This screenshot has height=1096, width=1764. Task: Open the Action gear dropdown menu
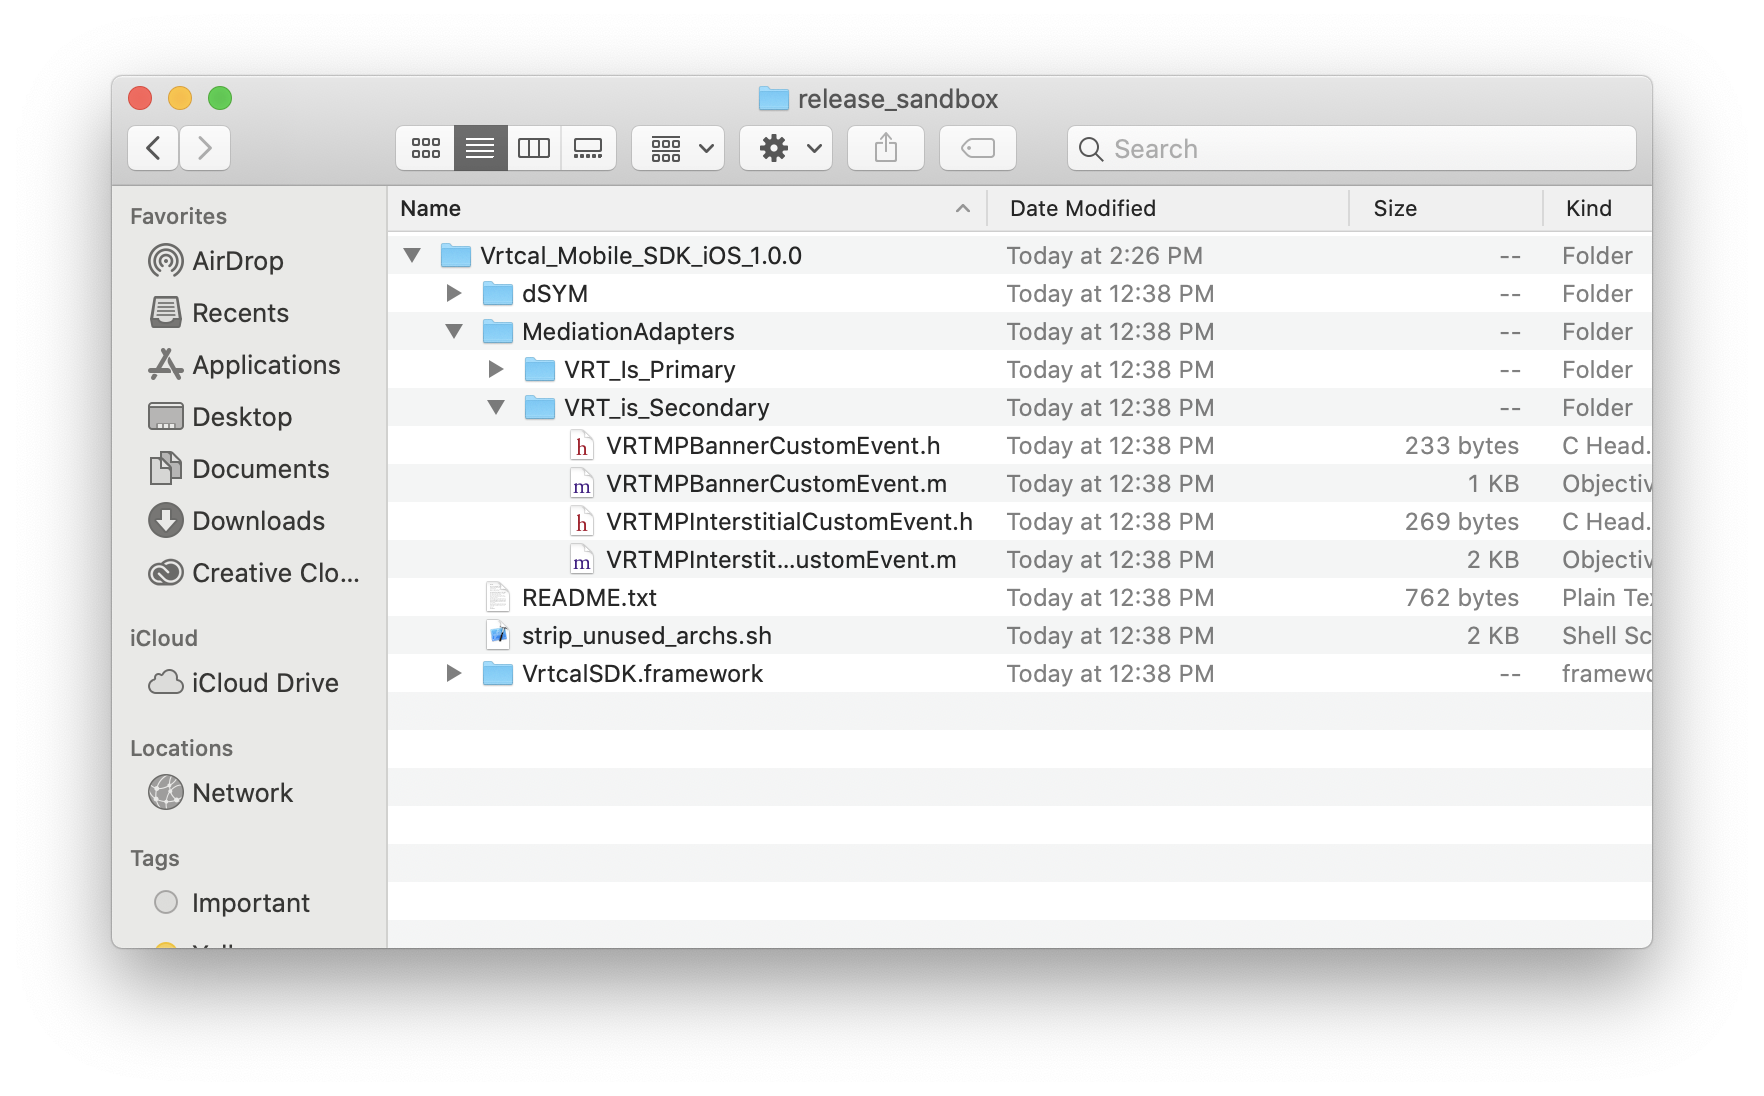pos(786,149)
